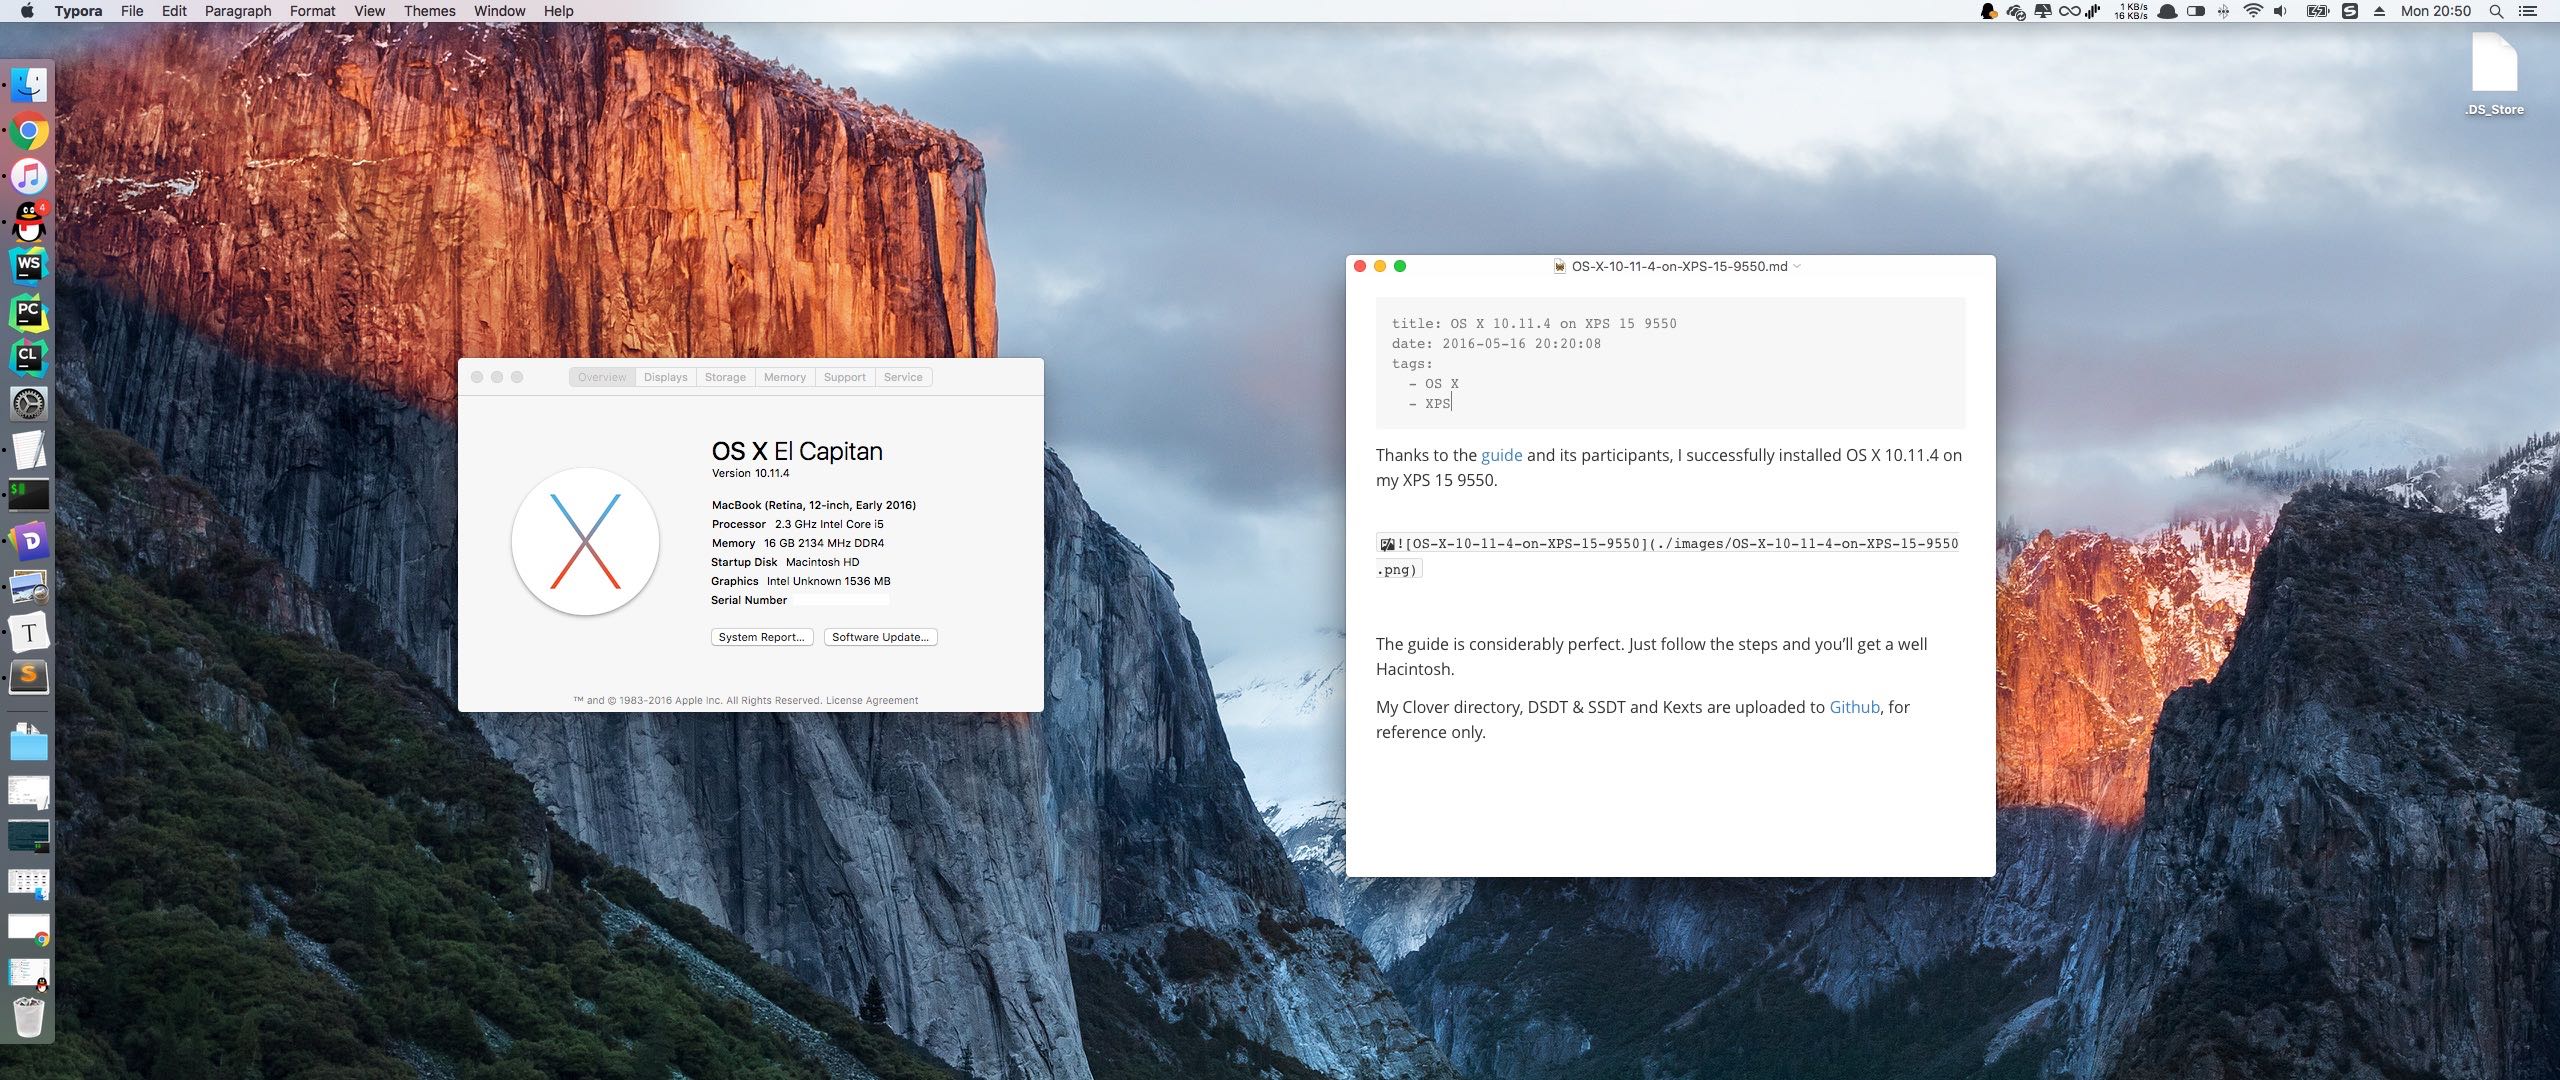Switch to Memory tab in About This Mac
Viewport: 2560px width, 1080px height.
tap(785, 377)
